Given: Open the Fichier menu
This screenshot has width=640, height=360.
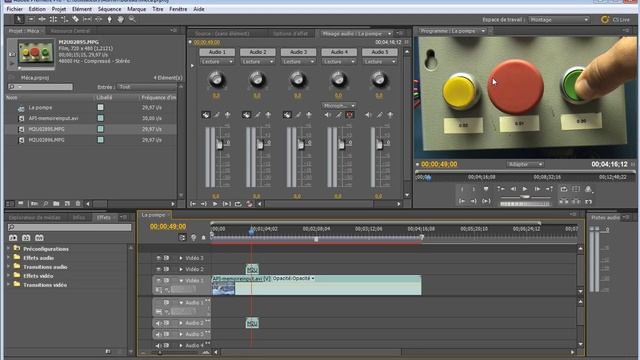Looking at the screenshot, I should coord(15,9).
